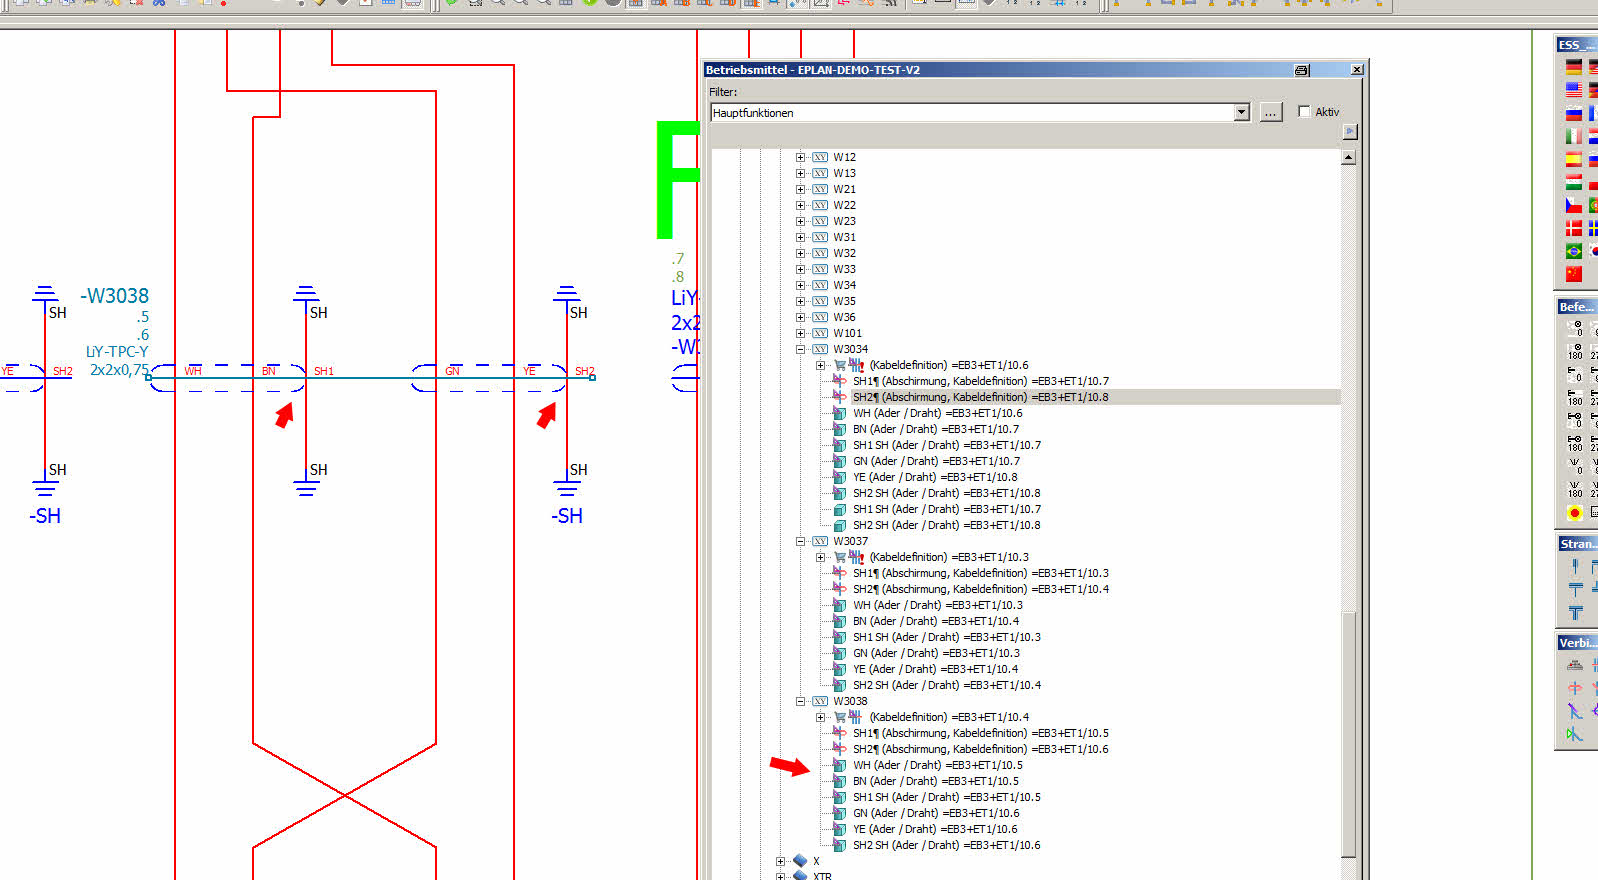
Task: Select WH Ader entry under W3038
Action: [x=936, y=765]
